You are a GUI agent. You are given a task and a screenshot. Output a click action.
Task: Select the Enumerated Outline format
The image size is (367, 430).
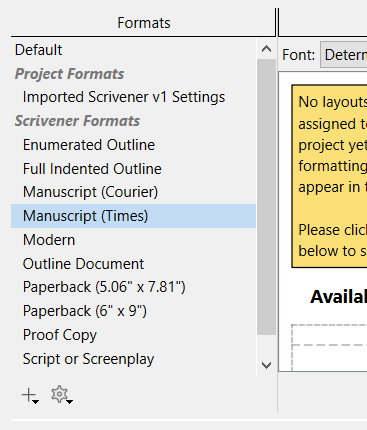coord(133,145)
